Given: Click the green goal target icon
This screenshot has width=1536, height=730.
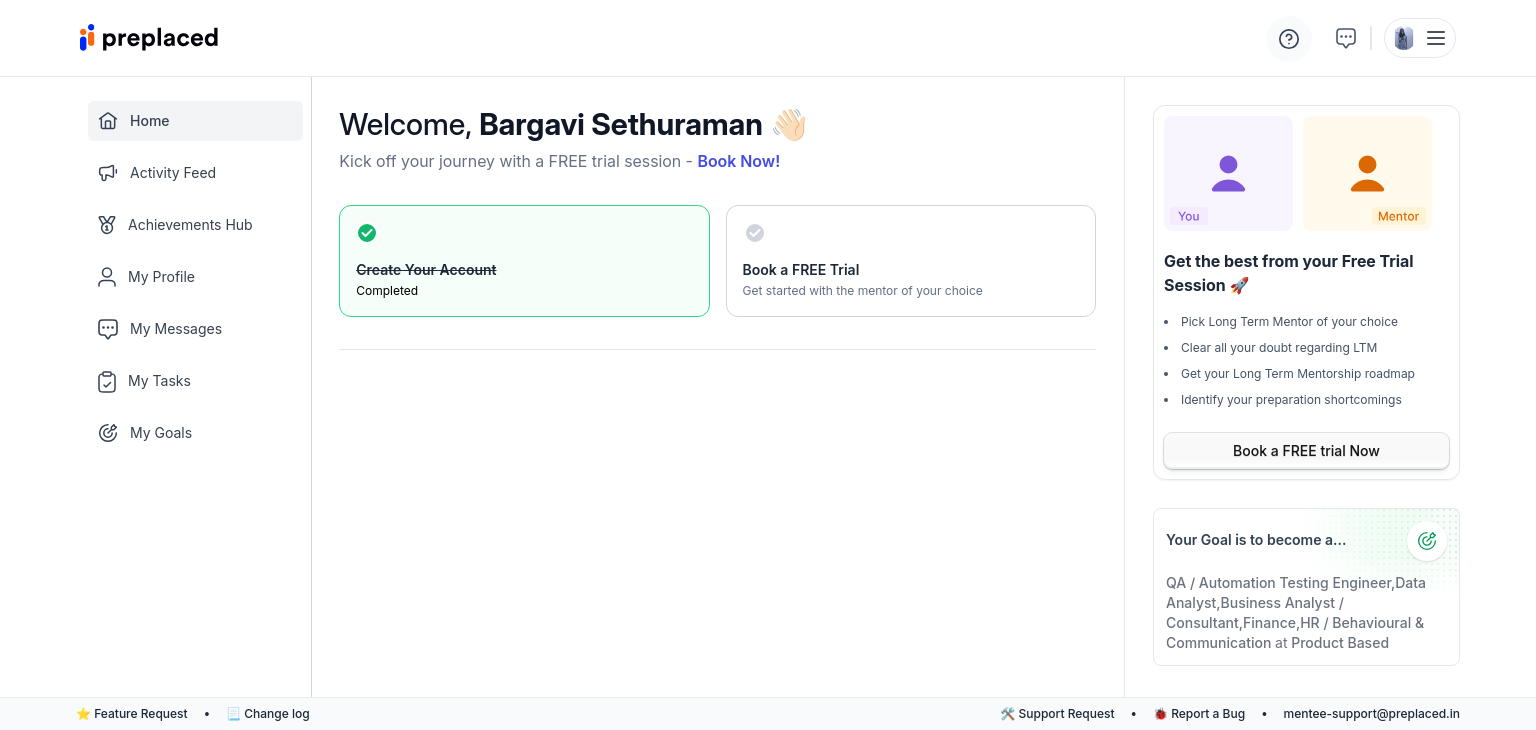Looking at the screenshot, I should click(x=1427, y=541).
